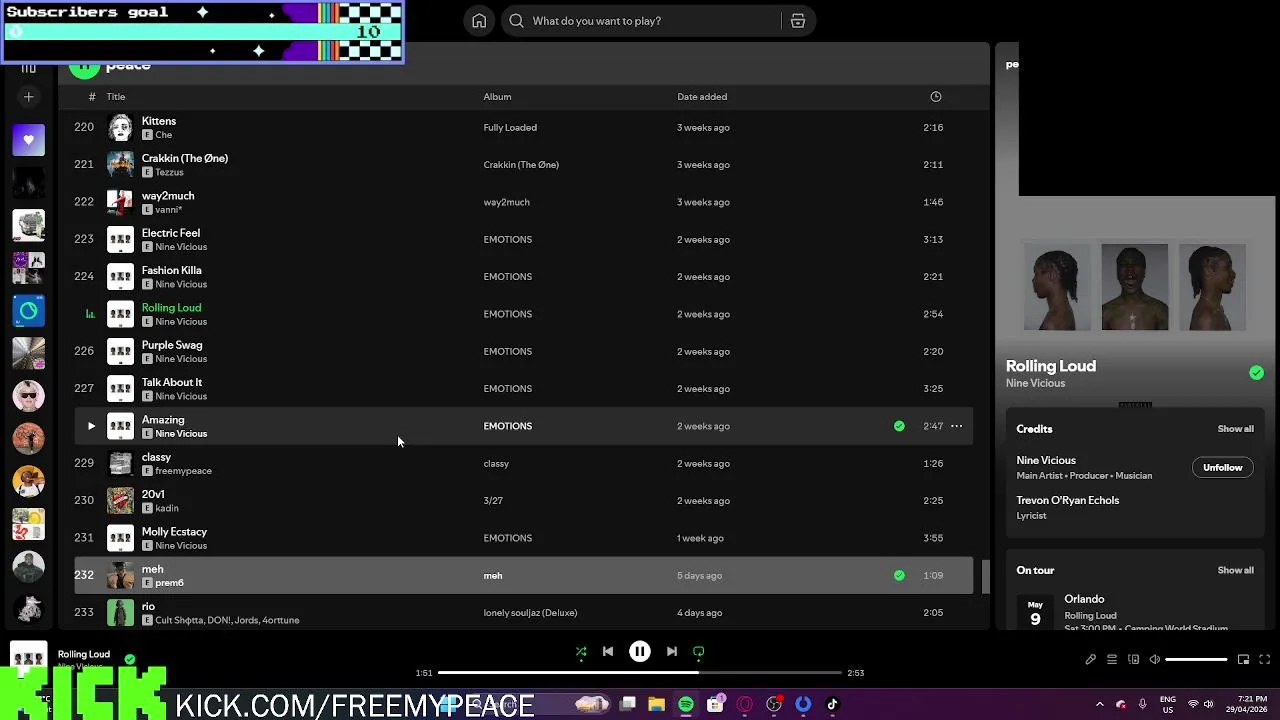Open the miniplayer
Viewport: 1280px width, 720px height.
tap(1243, 660)
